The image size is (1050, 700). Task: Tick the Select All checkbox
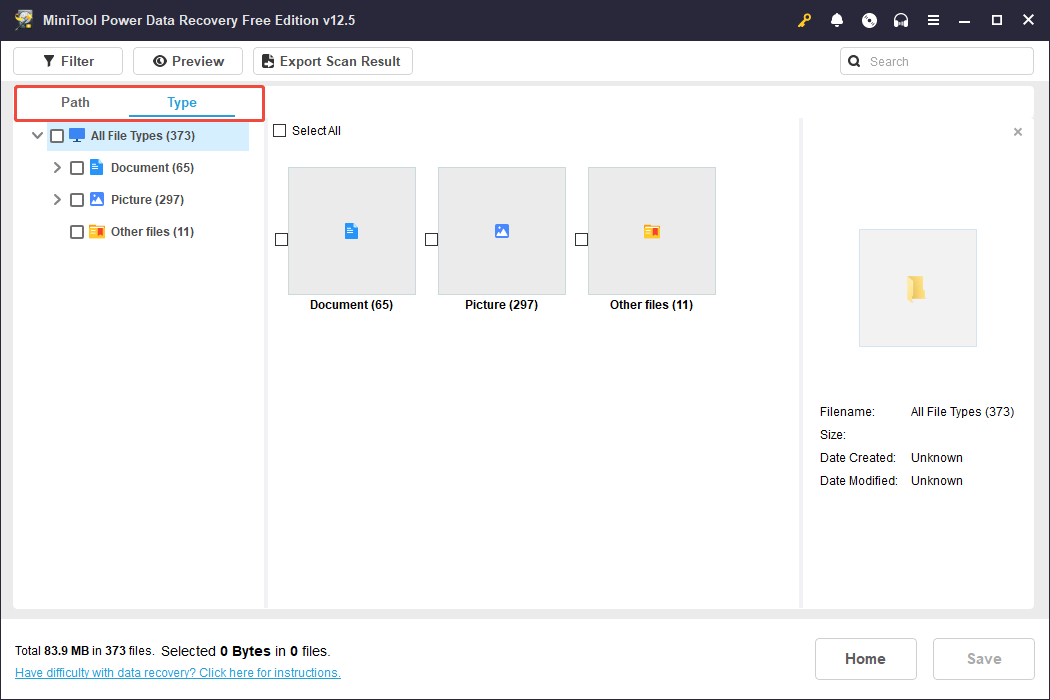coord(280,131)
